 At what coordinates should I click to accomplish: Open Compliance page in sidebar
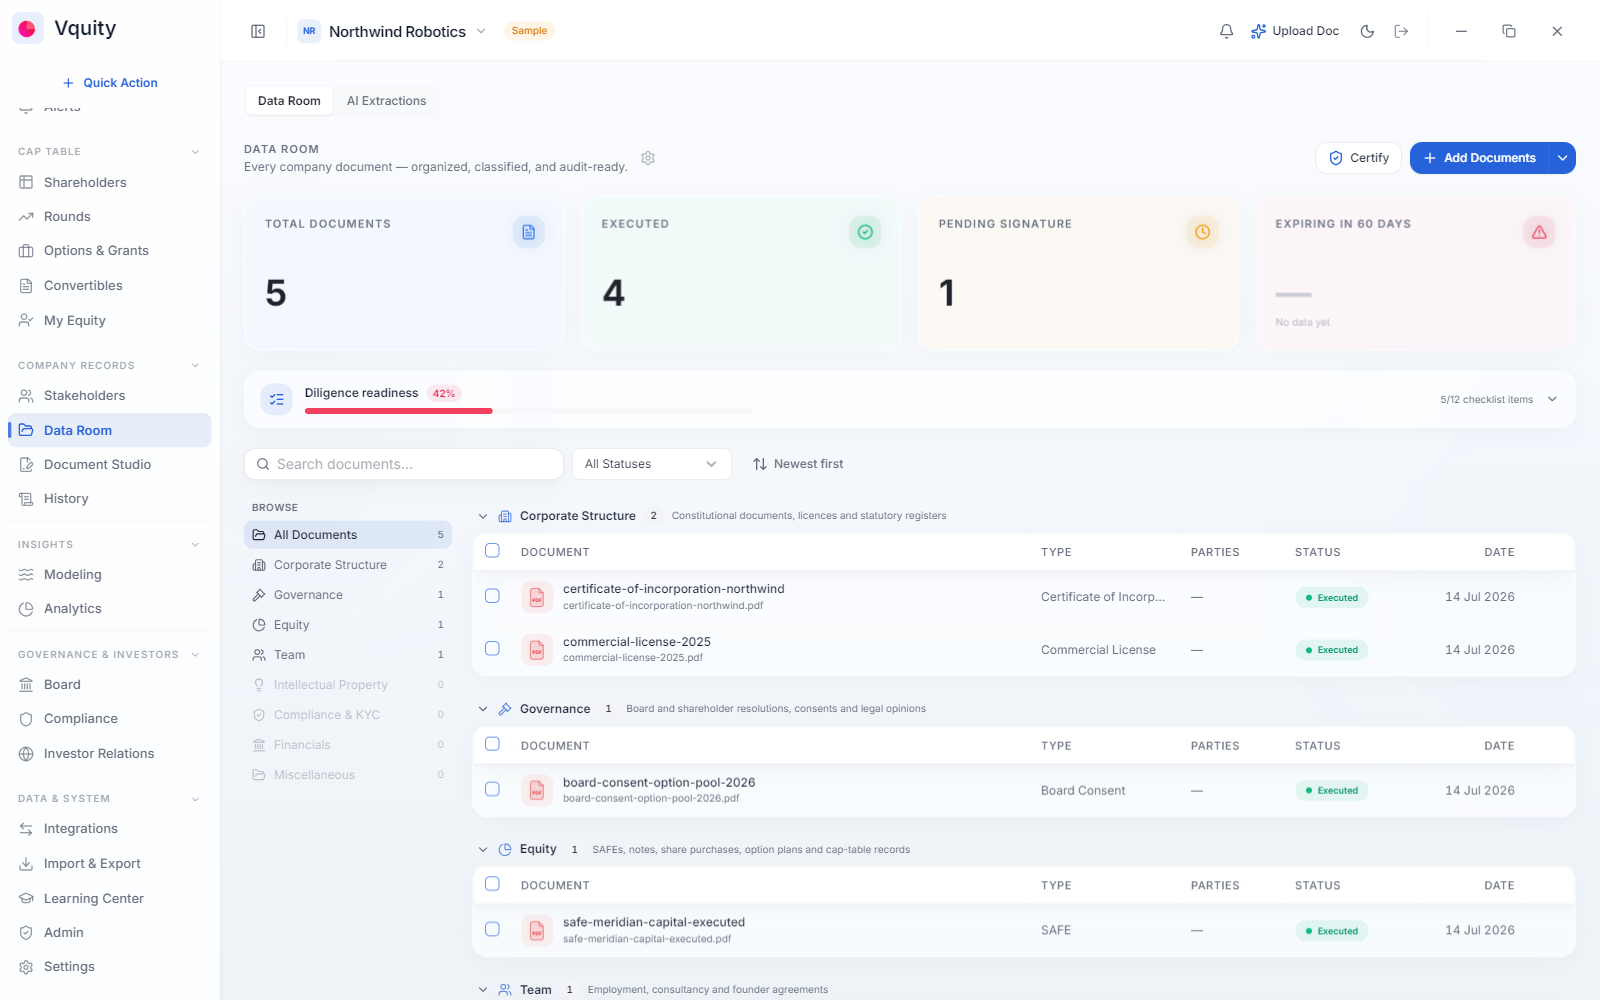pyautogui.click(x=110, y=718)
